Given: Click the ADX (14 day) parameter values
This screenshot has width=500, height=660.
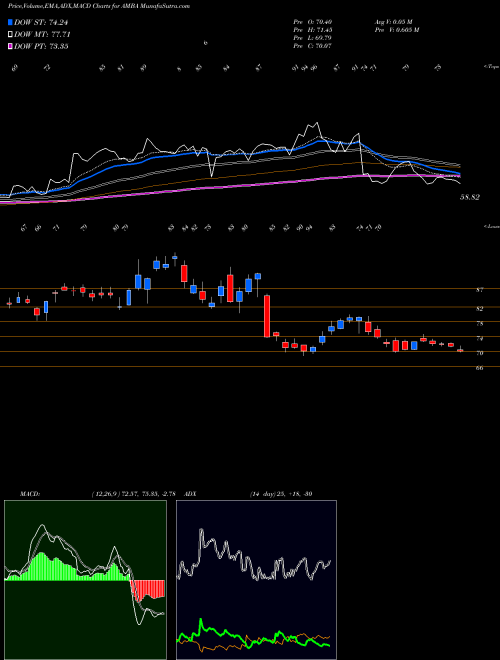Looking at the screenshot, I should pos(281,493).
